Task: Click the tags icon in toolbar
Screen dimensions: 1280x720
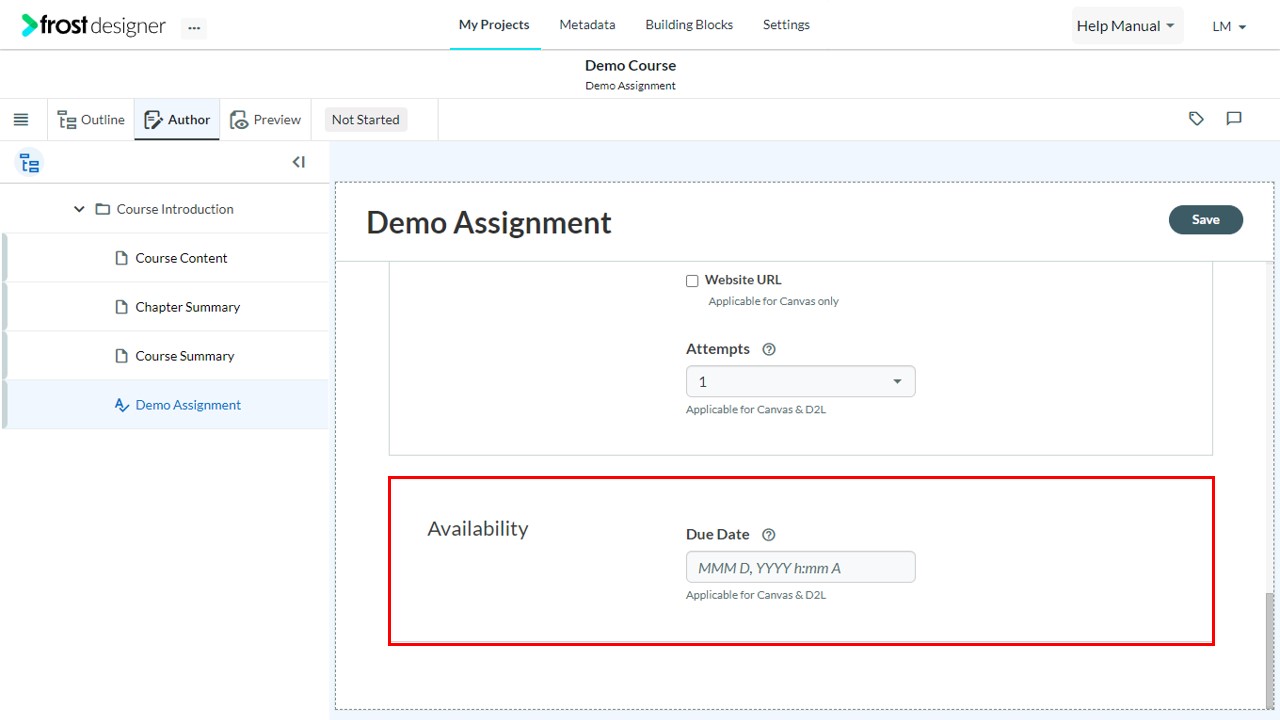Action: click(x=1196, y=119)
